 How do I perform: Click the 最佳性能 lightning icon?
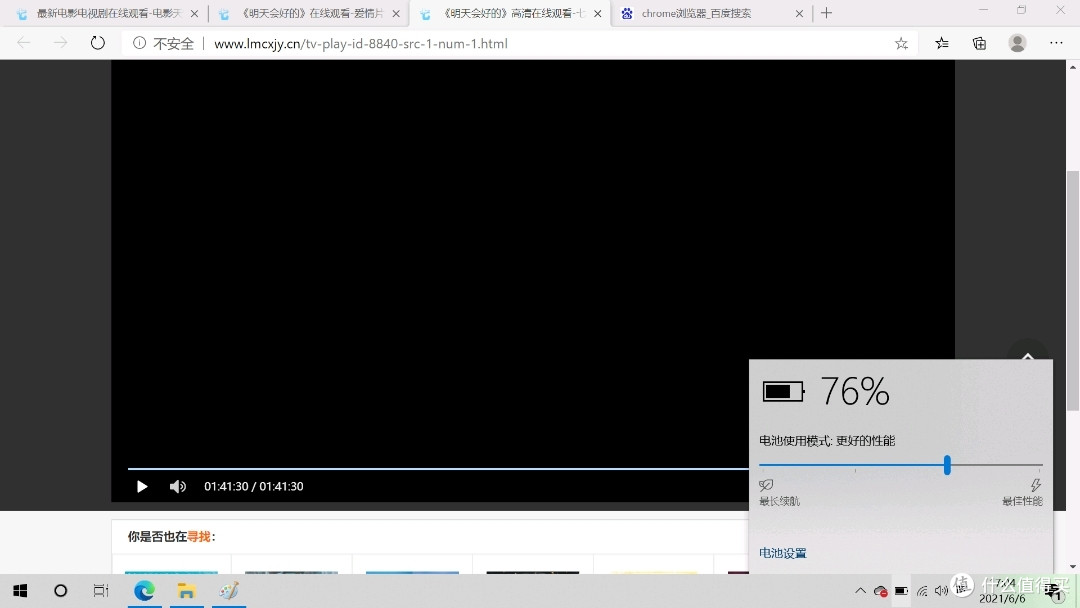point(1035,485)
